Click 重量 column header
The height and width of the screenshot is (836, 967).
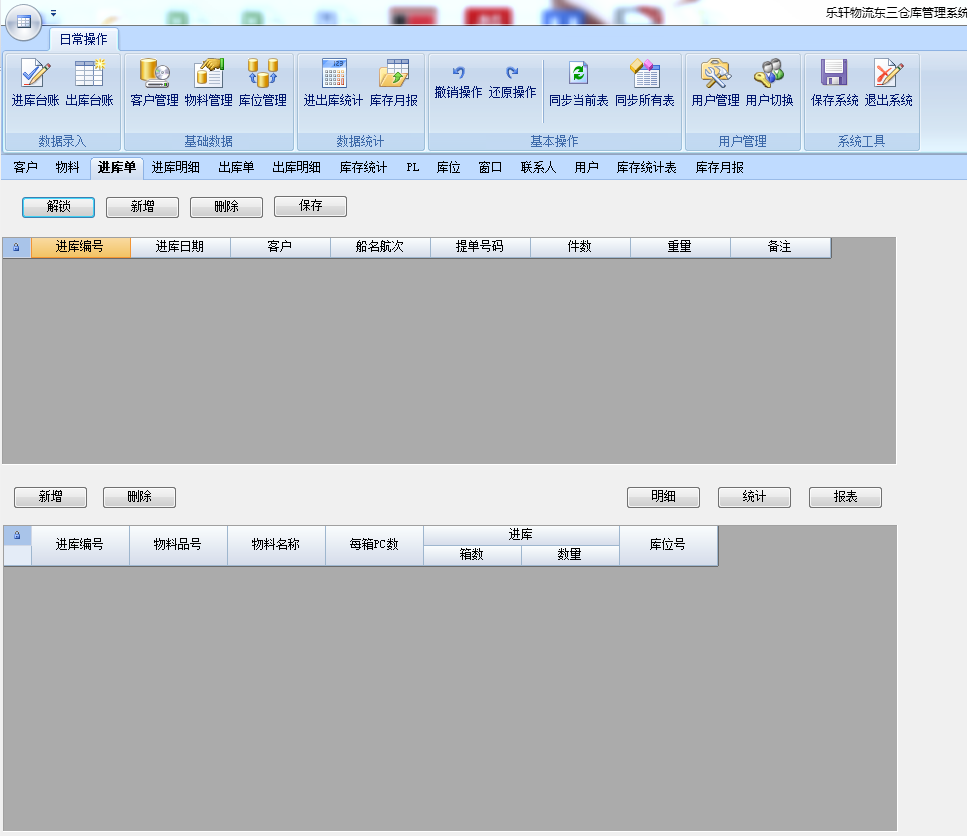[680, 247]
